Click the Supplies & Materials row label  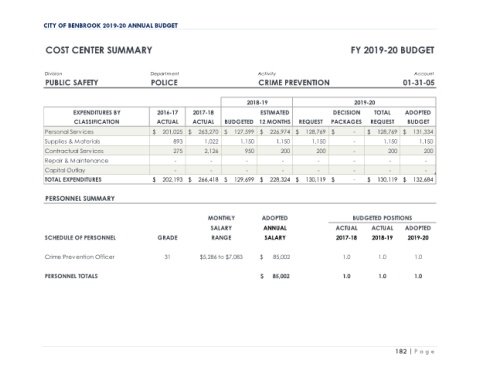coord(72,141)
